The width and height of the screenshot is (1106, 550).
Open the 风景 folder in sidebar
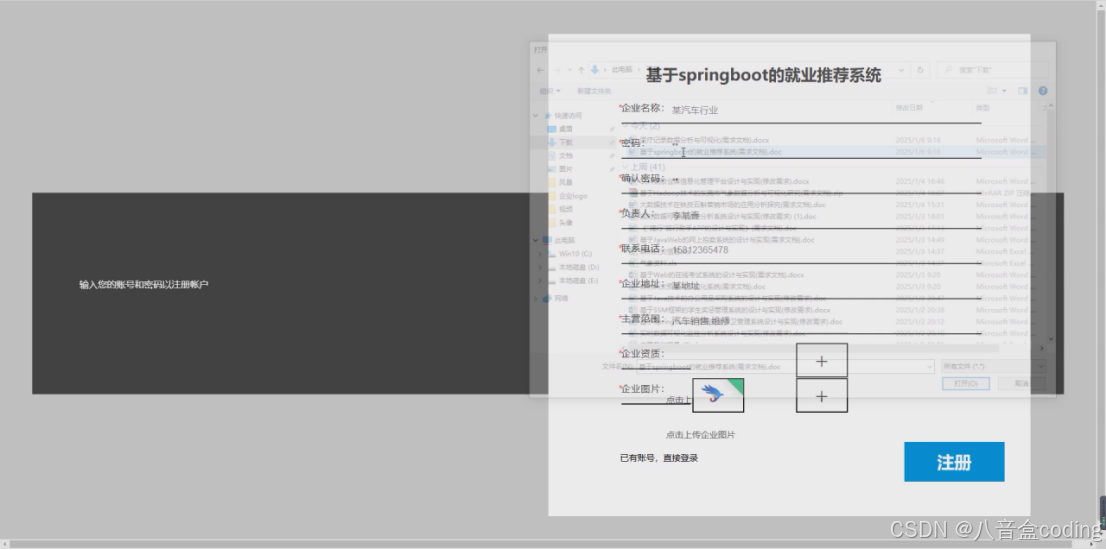coord(566,183)
